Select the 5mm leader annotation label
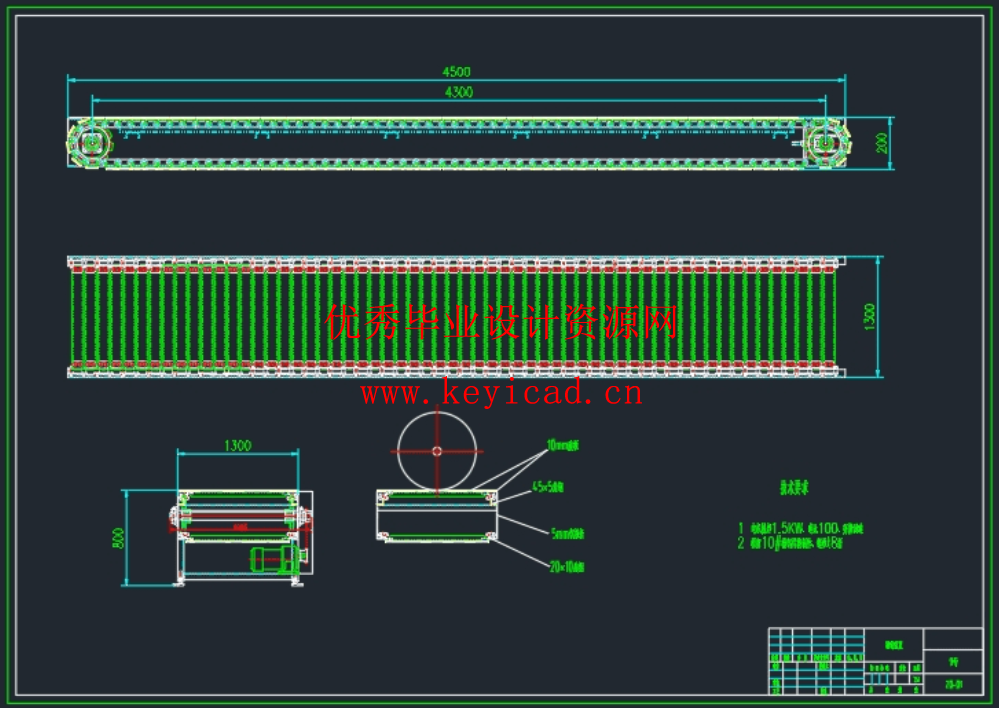 tap(567, 534)
